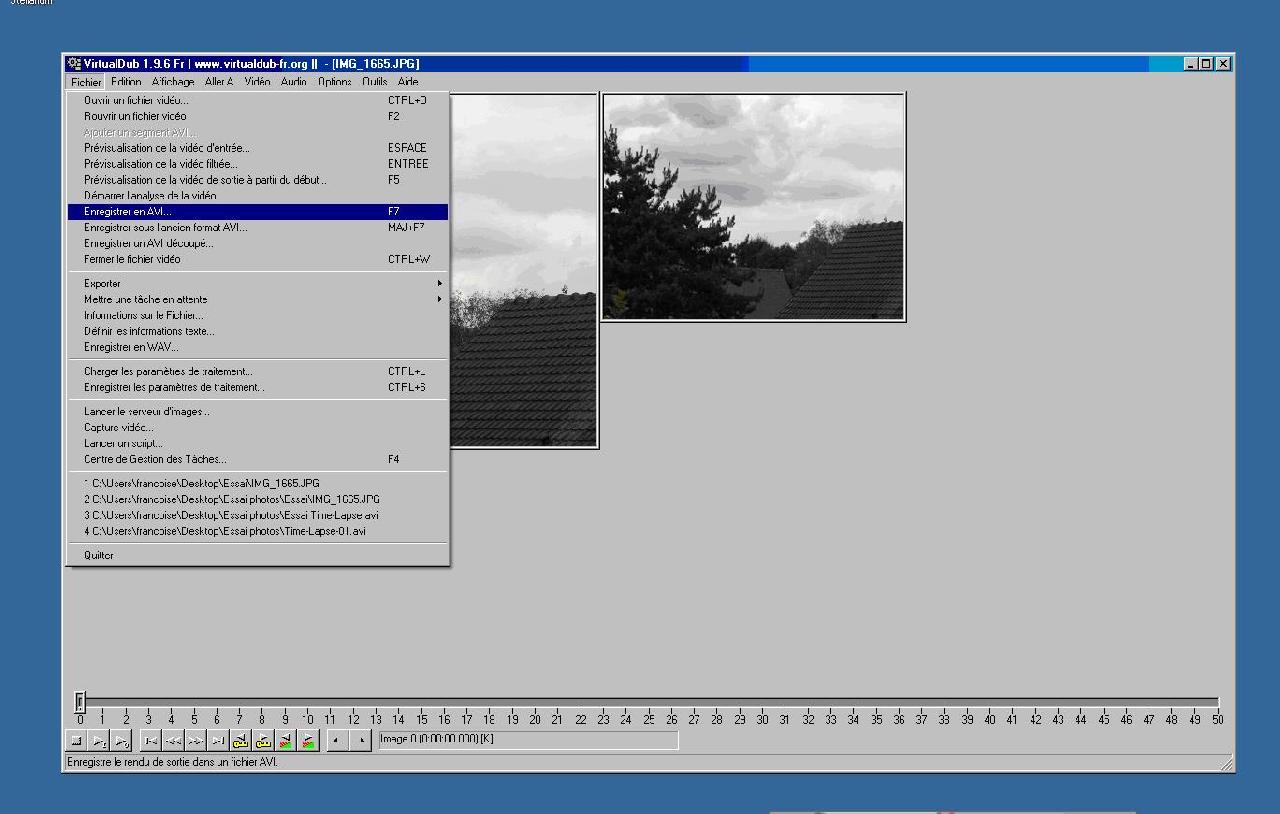Go to the previous keyframe (key icon)
This screenshot has height=814, width=1280.
coord(240,741)
